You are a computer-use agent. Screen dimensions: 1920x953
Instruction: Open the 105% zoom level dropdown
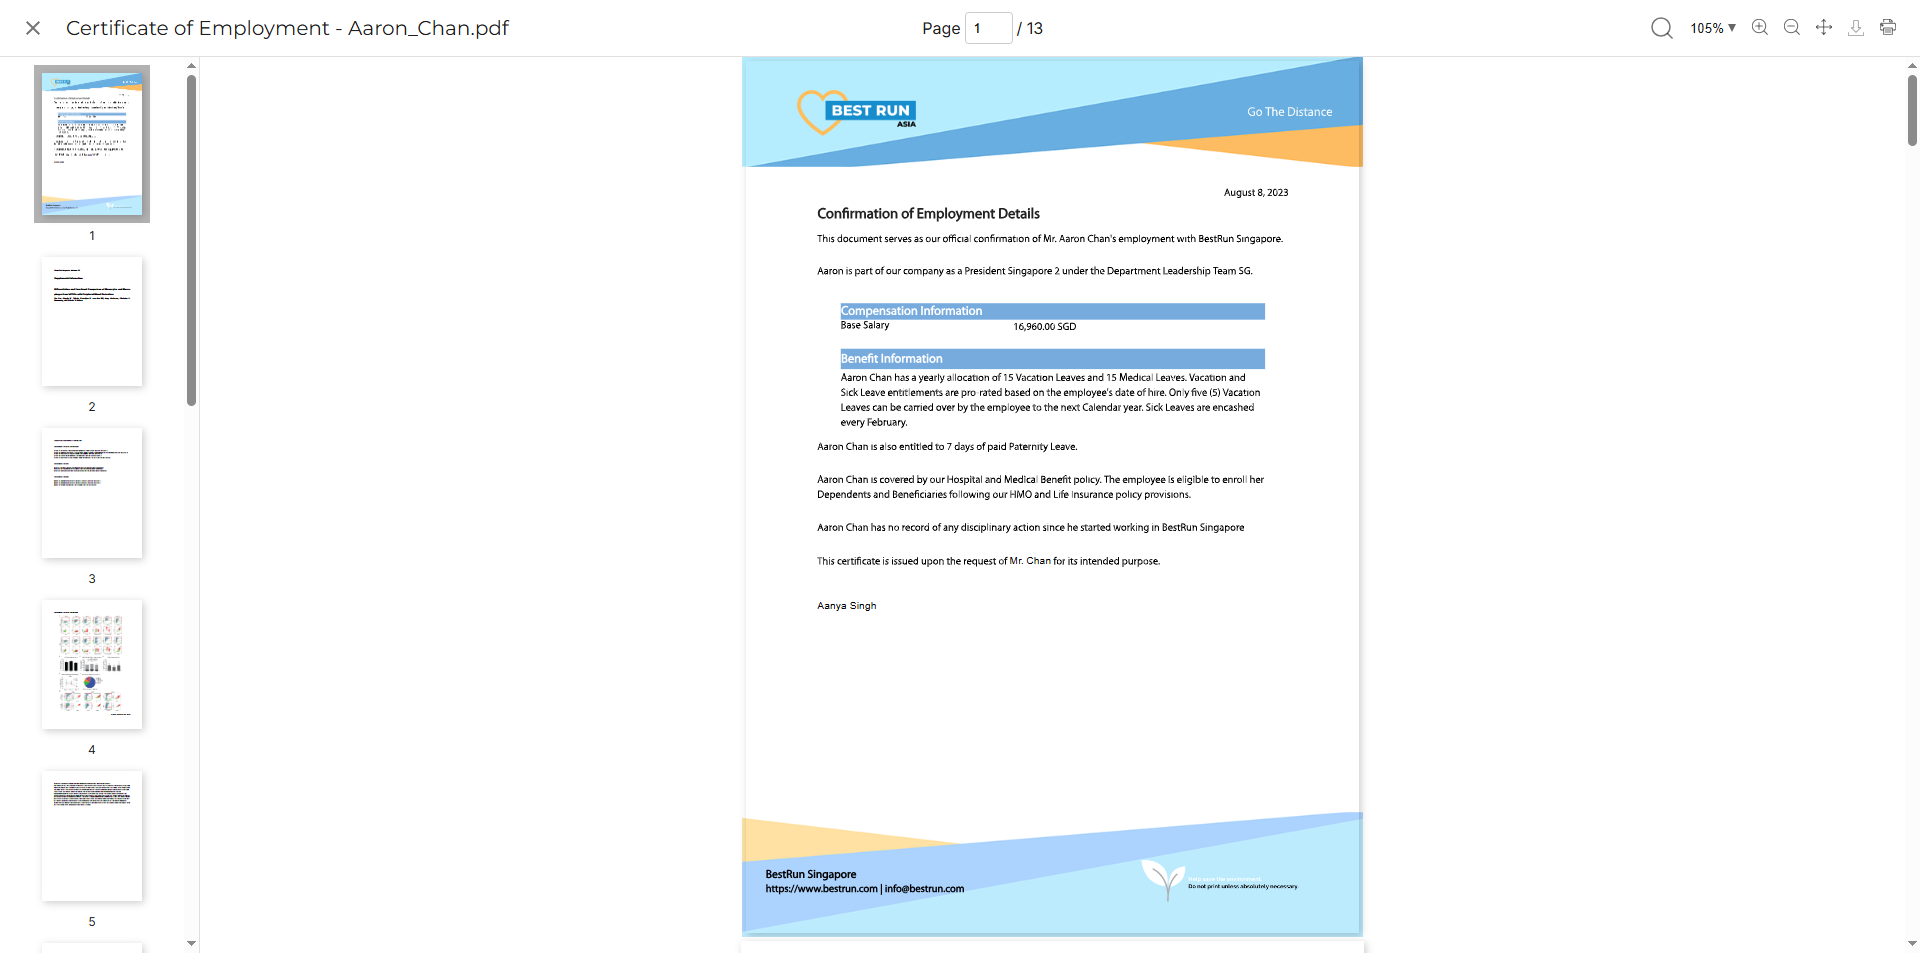click(1712, 28)
